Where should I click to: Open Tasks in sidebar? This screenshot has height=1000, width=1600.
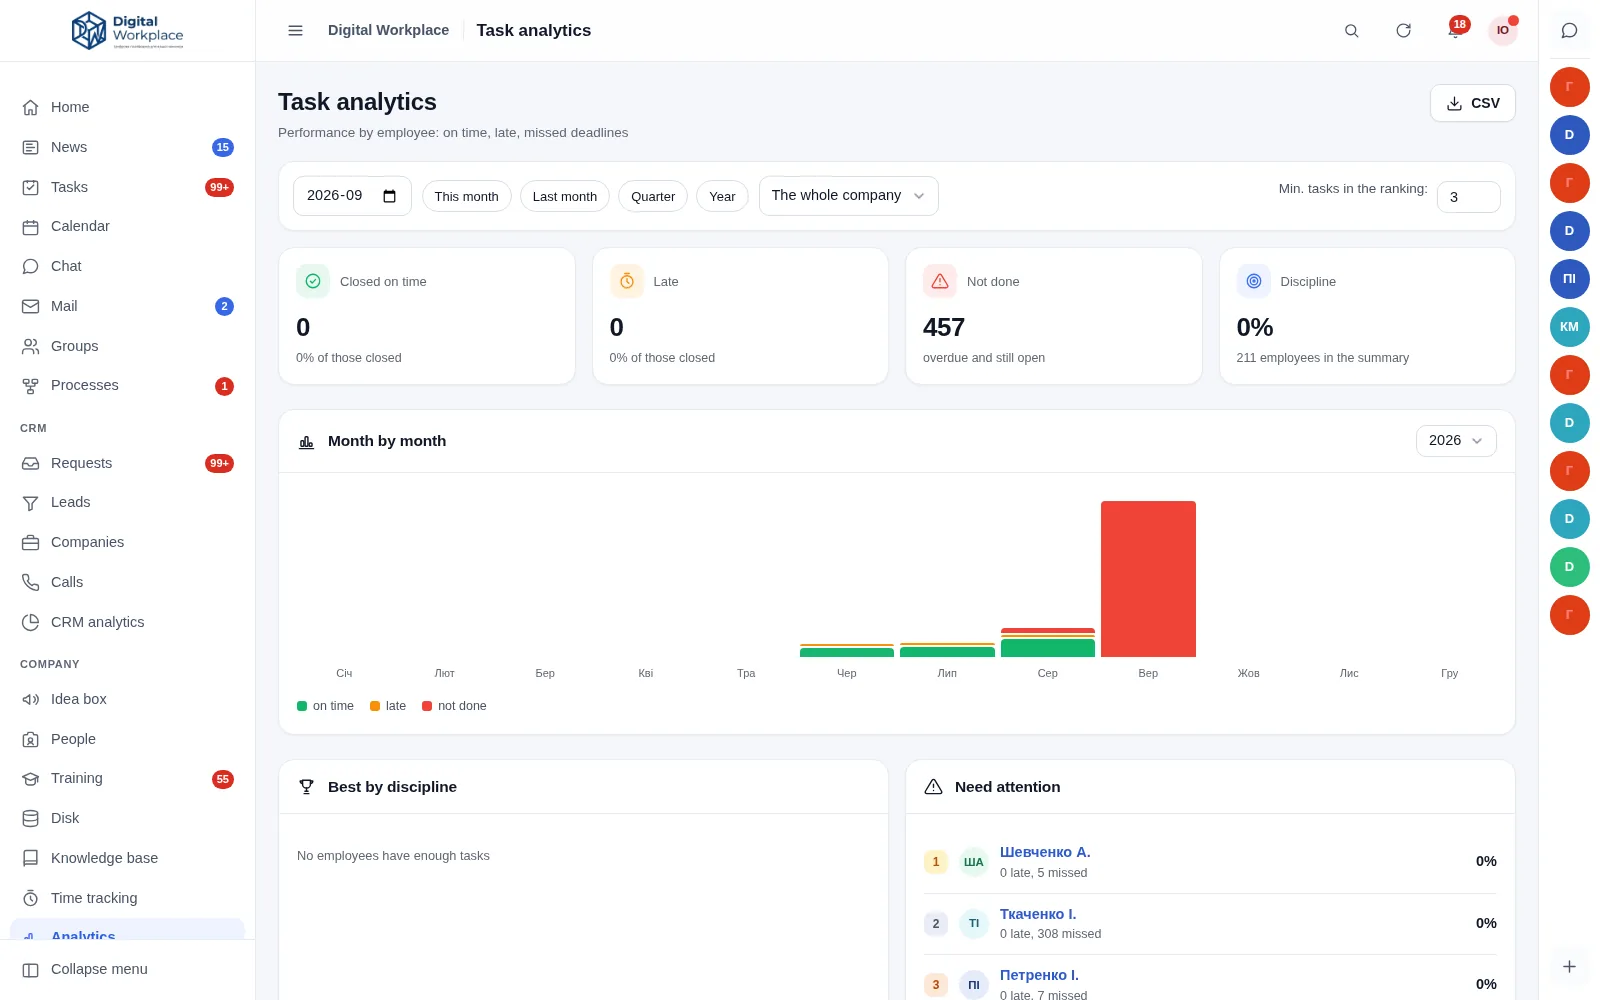(127, 187)
